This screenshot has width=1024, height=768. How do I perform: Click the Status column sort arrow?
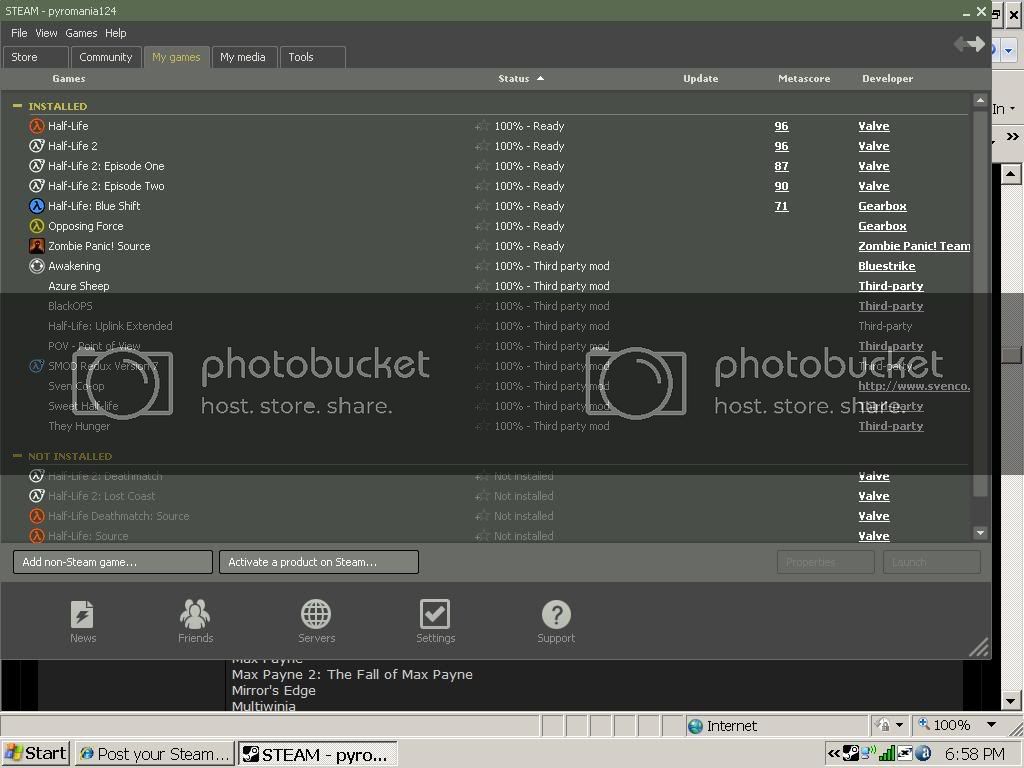540,78
